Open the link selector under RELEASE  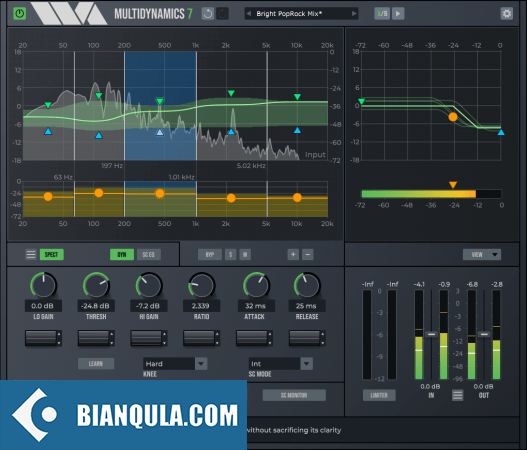tap(307, 338)
